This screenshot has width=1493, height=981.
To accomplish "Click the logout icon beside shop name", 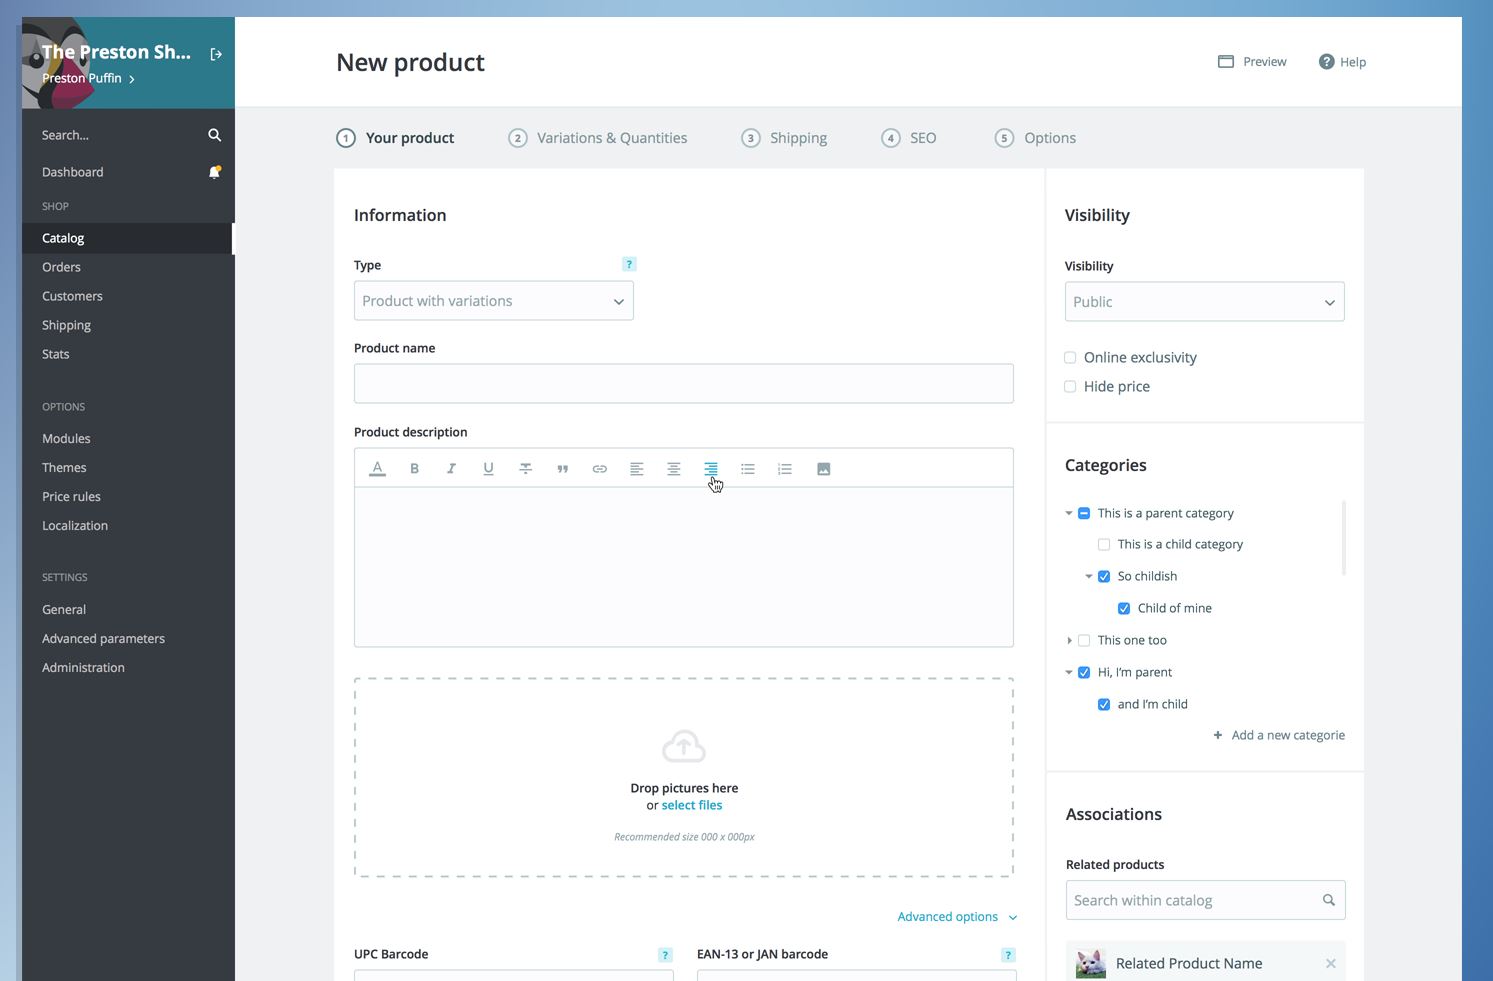I will point(216,54).
